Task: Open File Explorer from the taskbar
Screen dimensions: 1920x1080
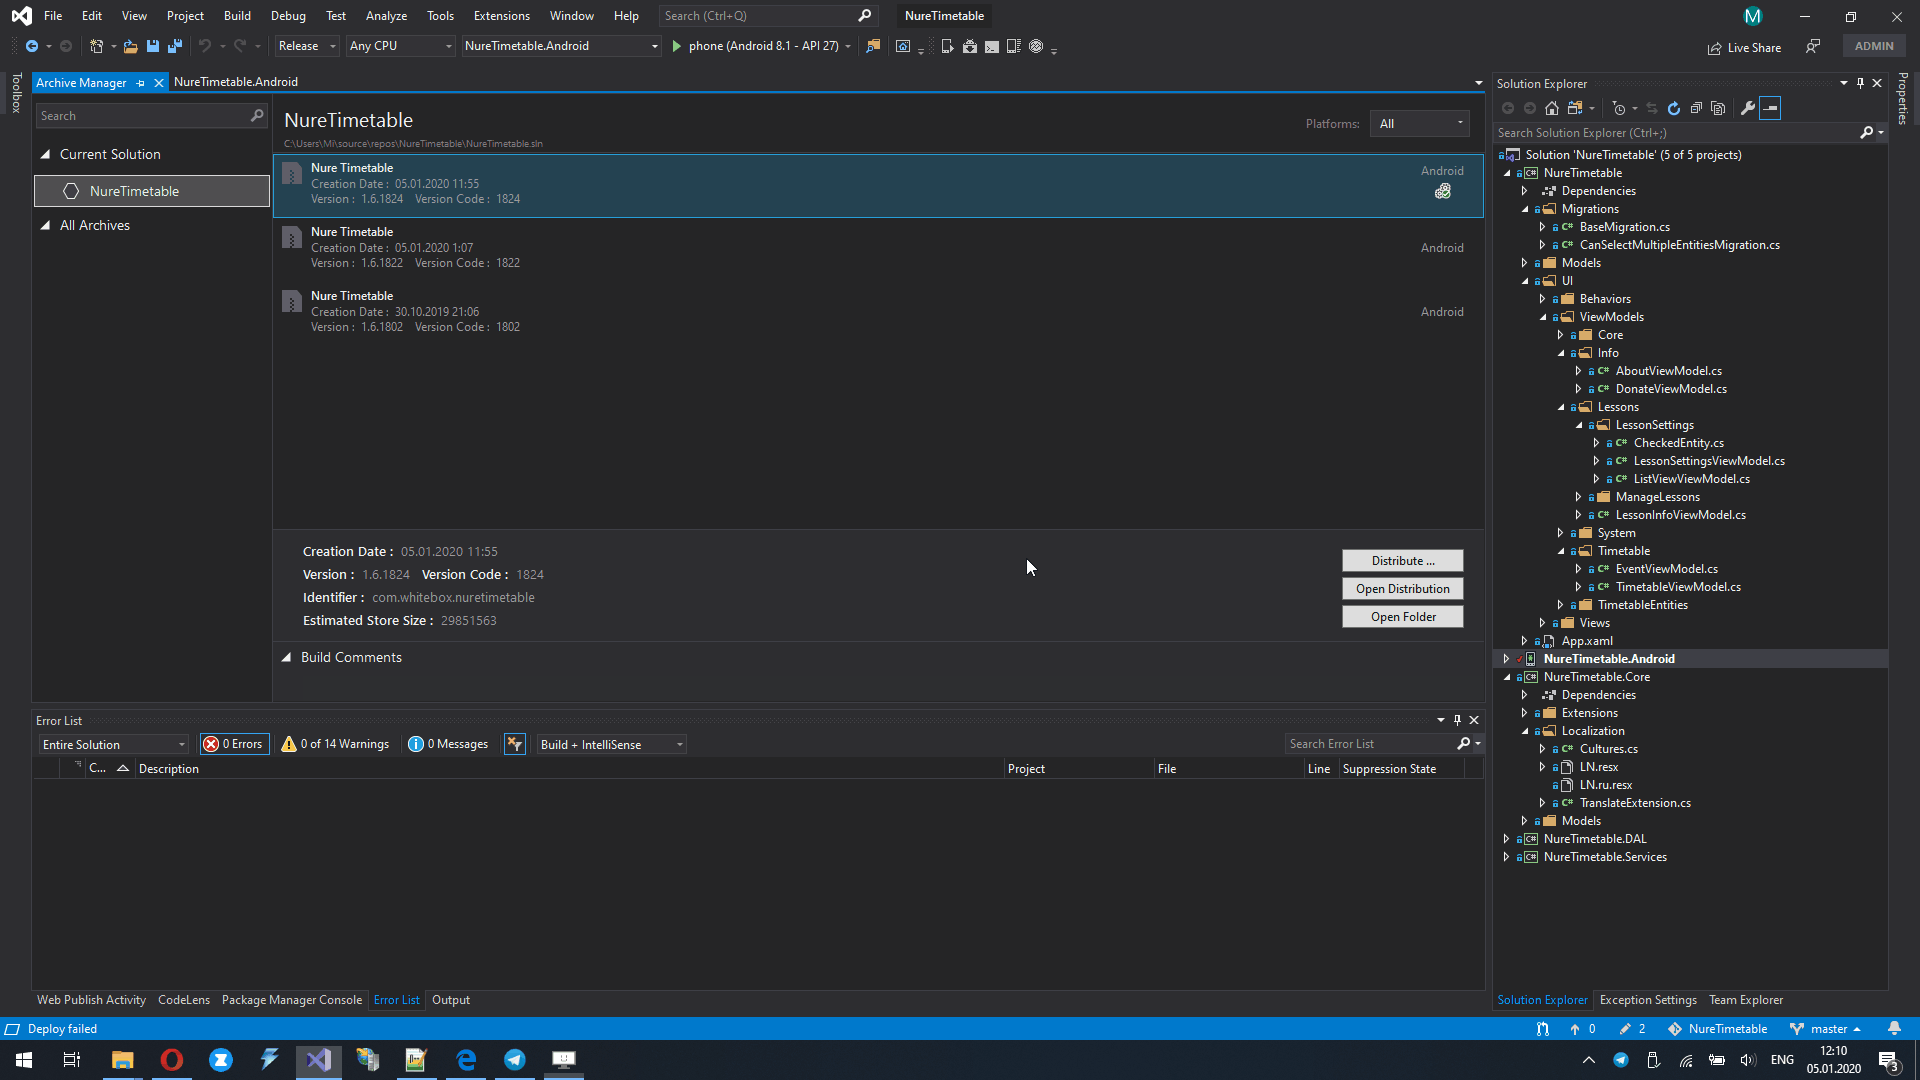Action: tap(123, 1060)
